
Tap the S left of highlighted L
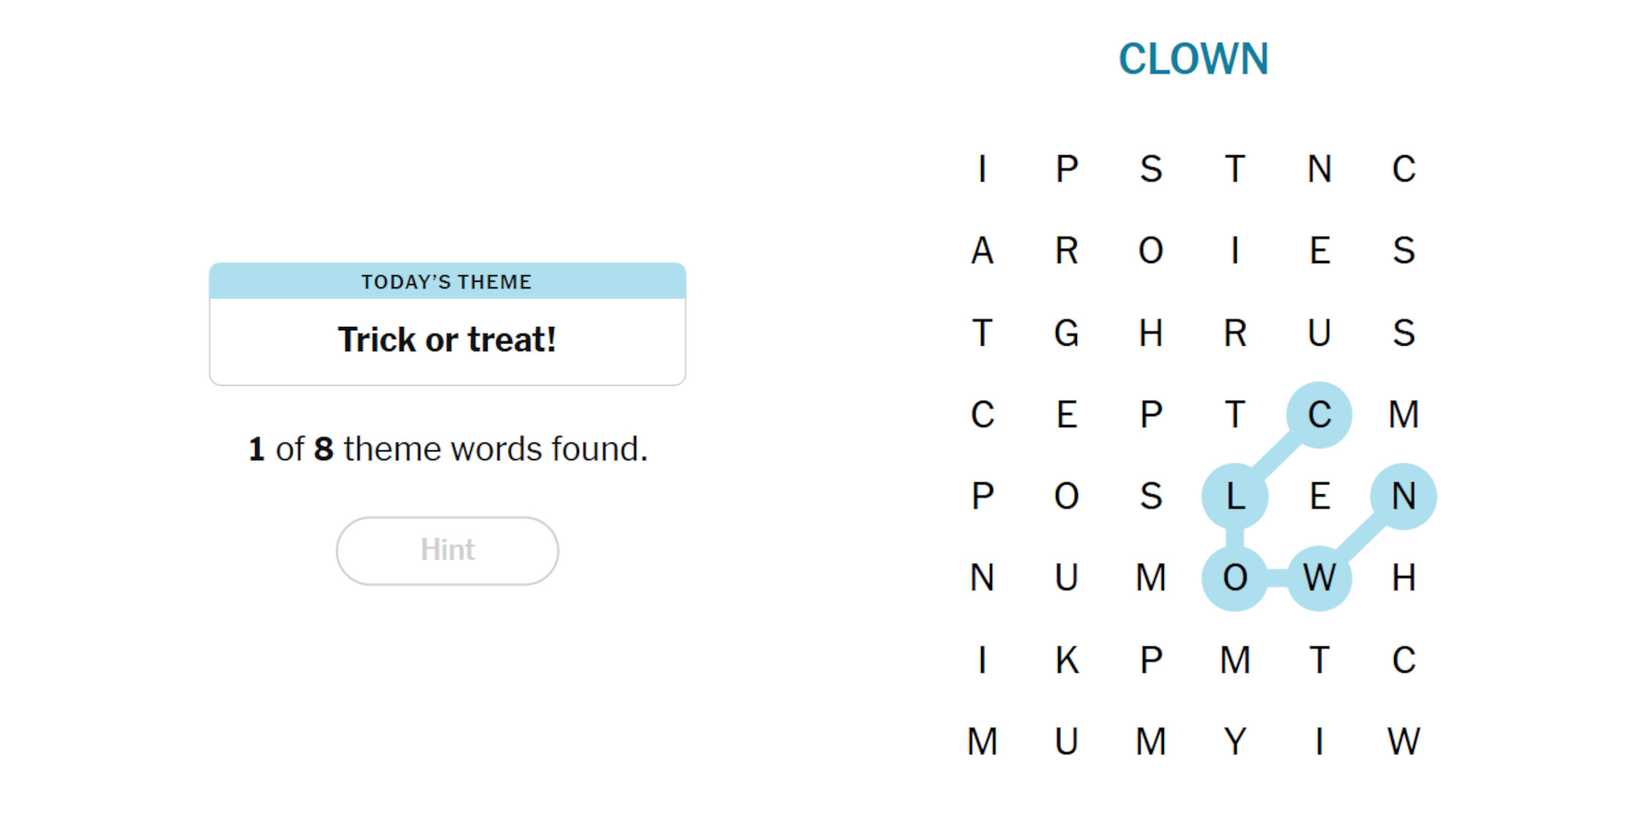pos(1151,496)
